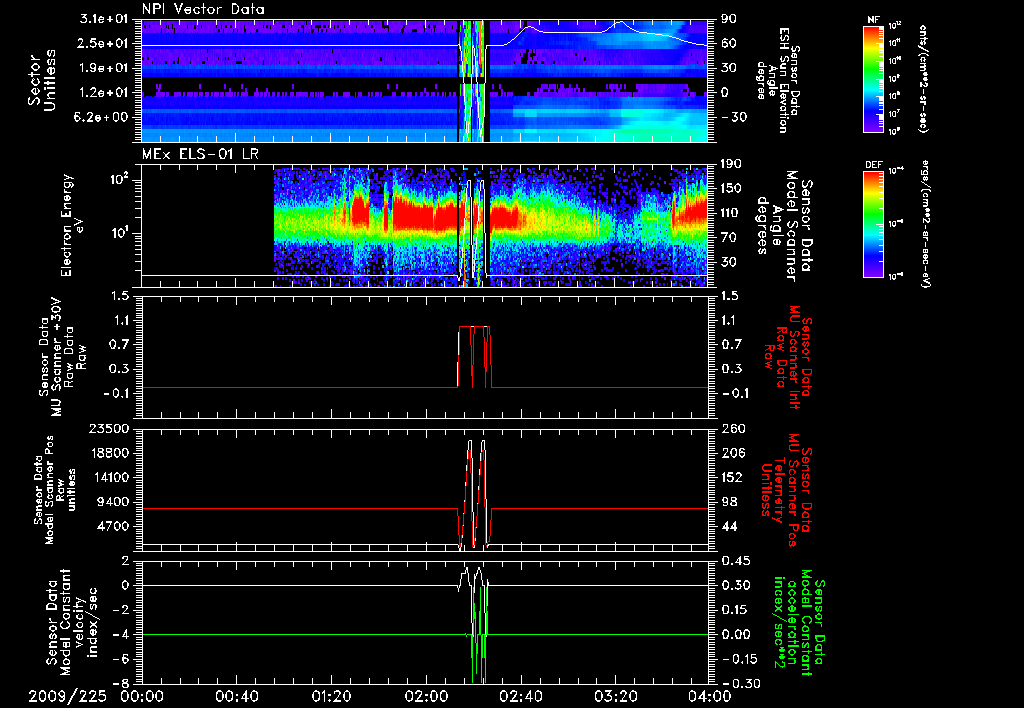Click the 00:00 time axis label

pos(142,696)
